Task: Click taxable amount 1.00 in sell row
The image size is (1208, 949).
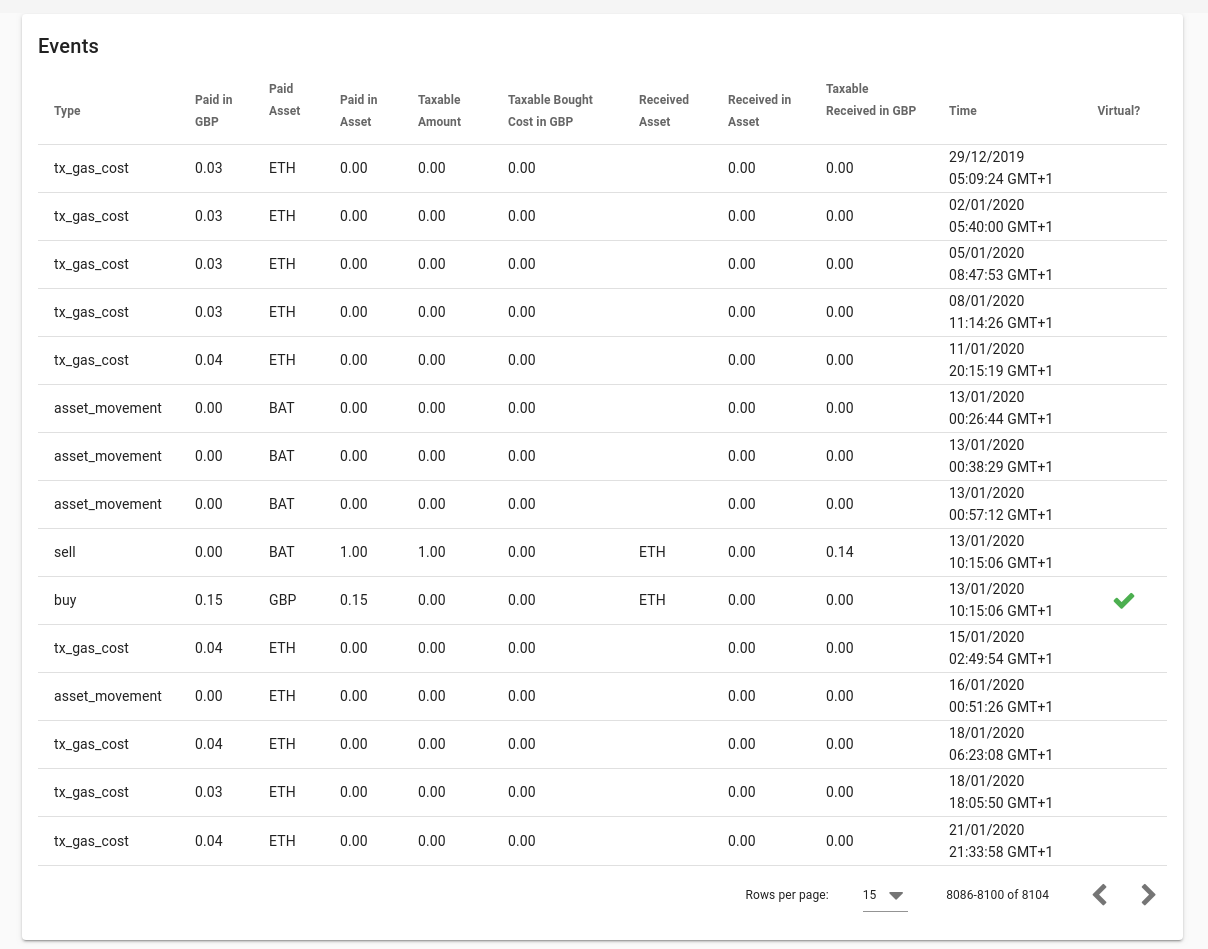Action: 432,552
